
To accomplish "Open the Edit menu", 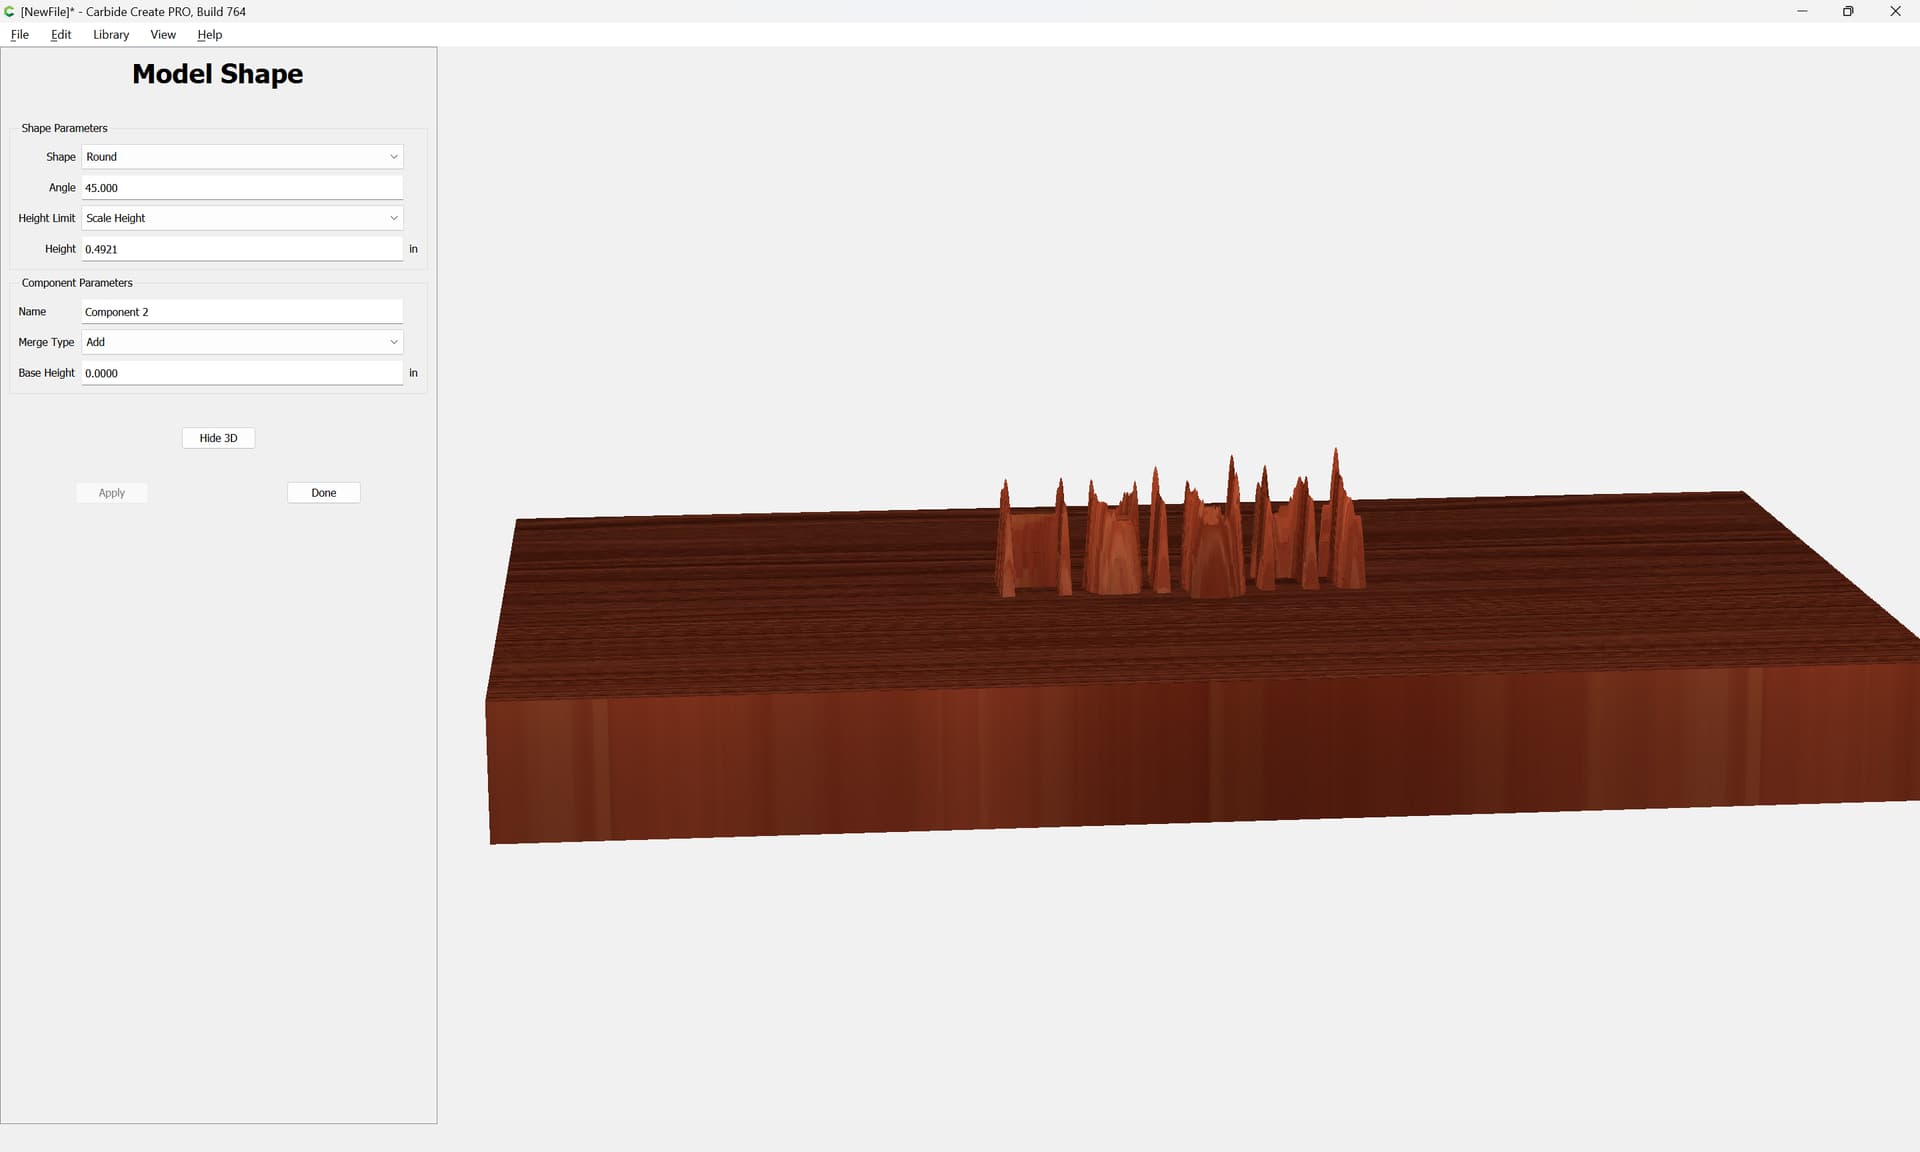I will pos(61,34).
